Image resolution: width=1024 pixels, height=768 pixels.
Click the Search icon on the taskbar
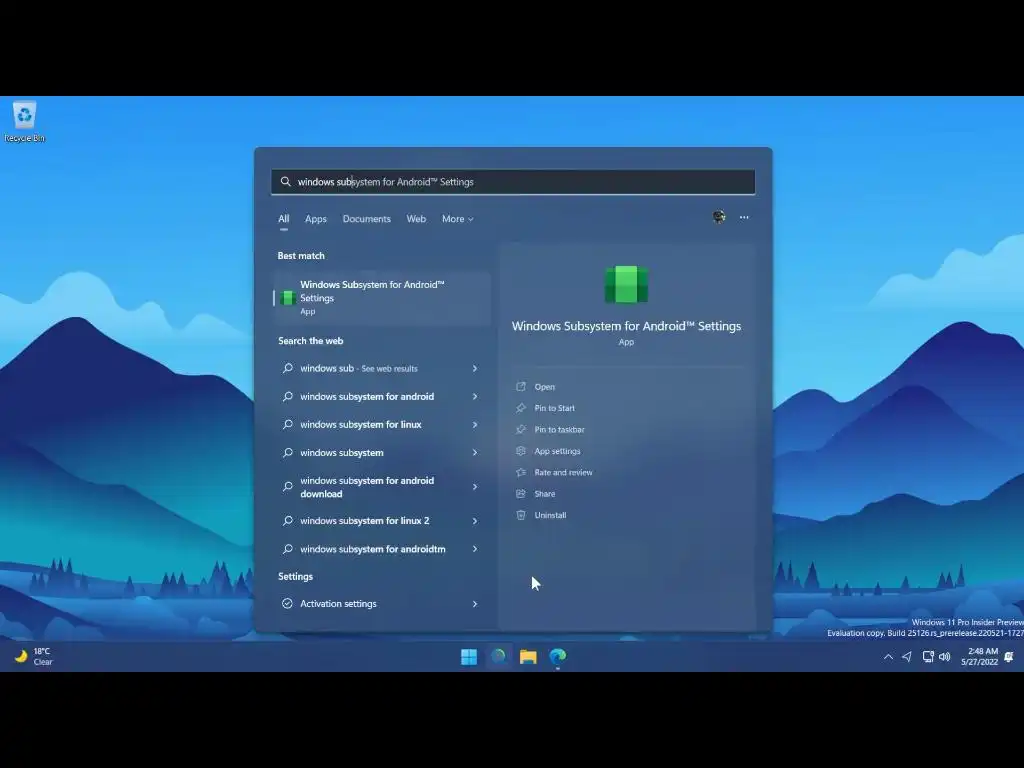click(498, 656)
